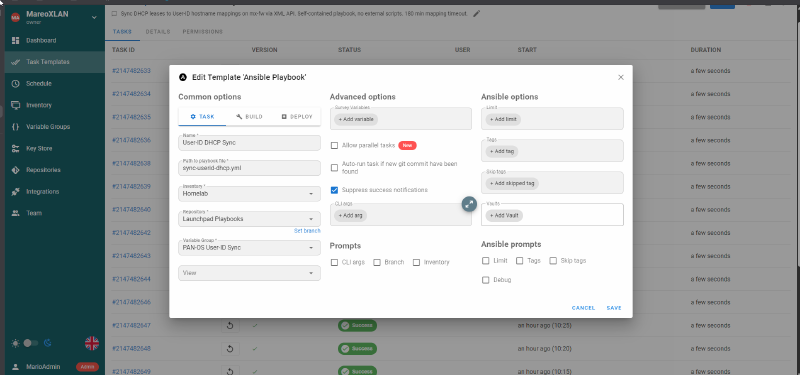The height and width of the screenshot is (375, 800).
Task: Click the + Add tag chip
Action: (x=502, y=152)
